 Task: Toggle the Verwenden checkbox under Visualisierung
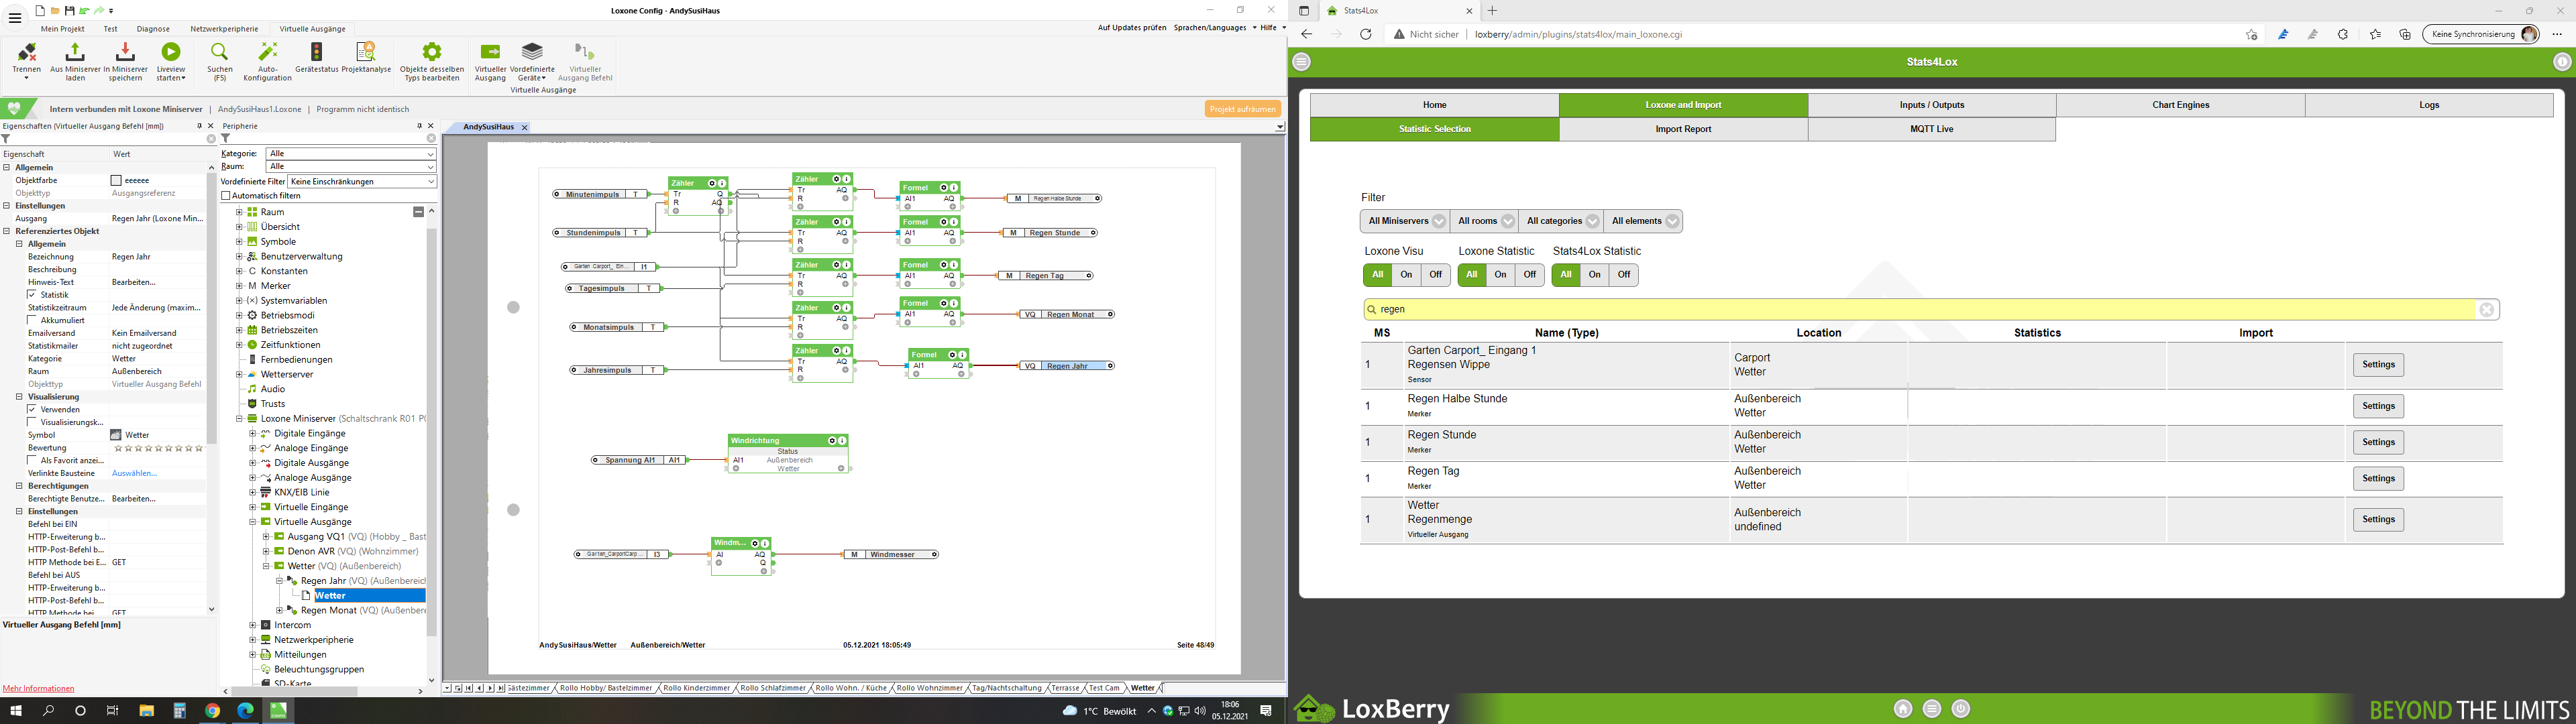[32, 410]
